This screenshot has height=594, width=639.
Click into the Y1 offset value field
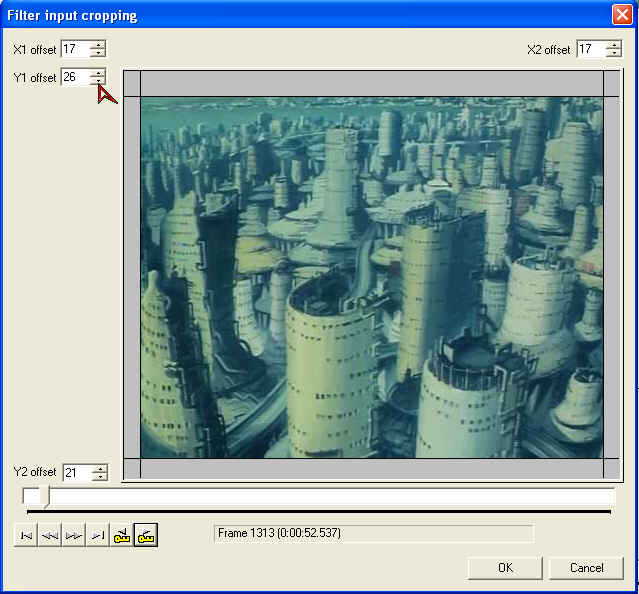[76, 77]
